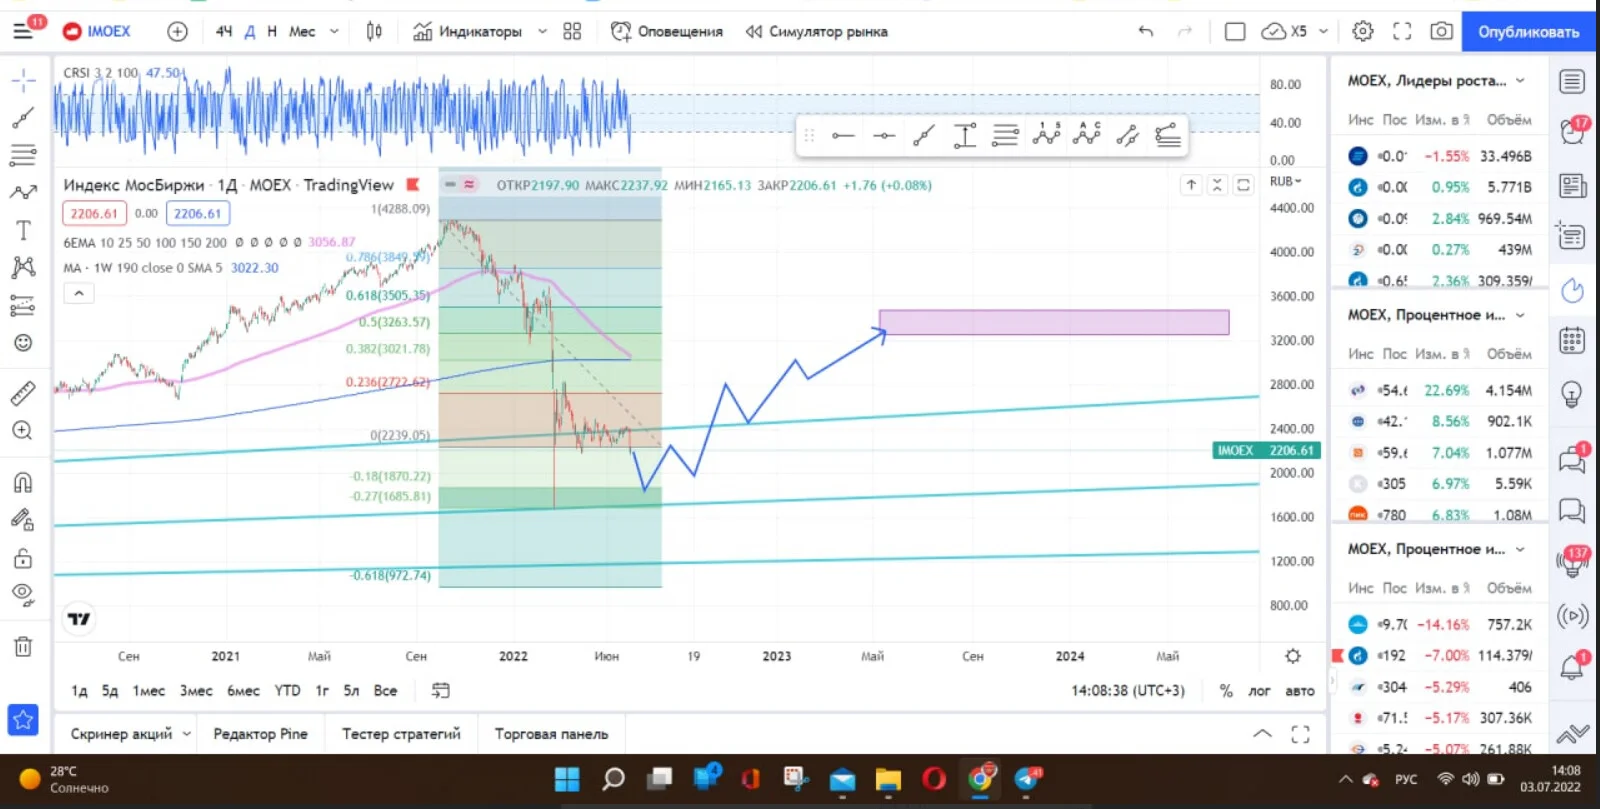
Task: Add symbol with the plus compare button
Action: 177,31
